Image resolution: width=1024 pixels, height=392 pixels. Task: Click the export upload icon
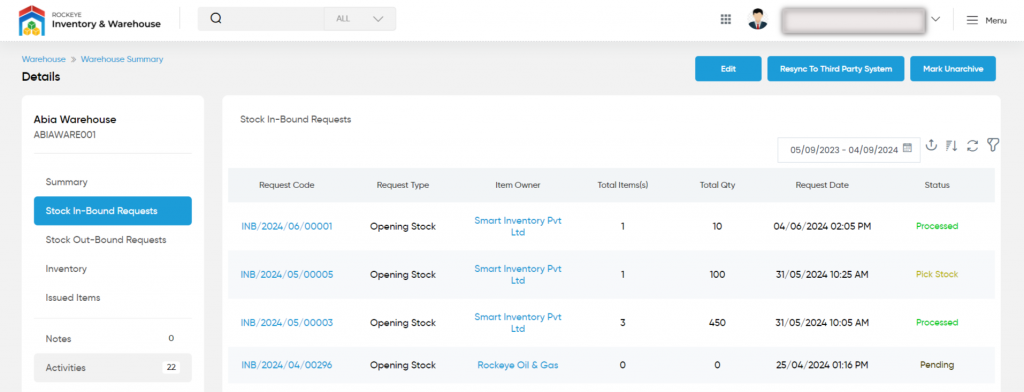[x=932, y=146]
